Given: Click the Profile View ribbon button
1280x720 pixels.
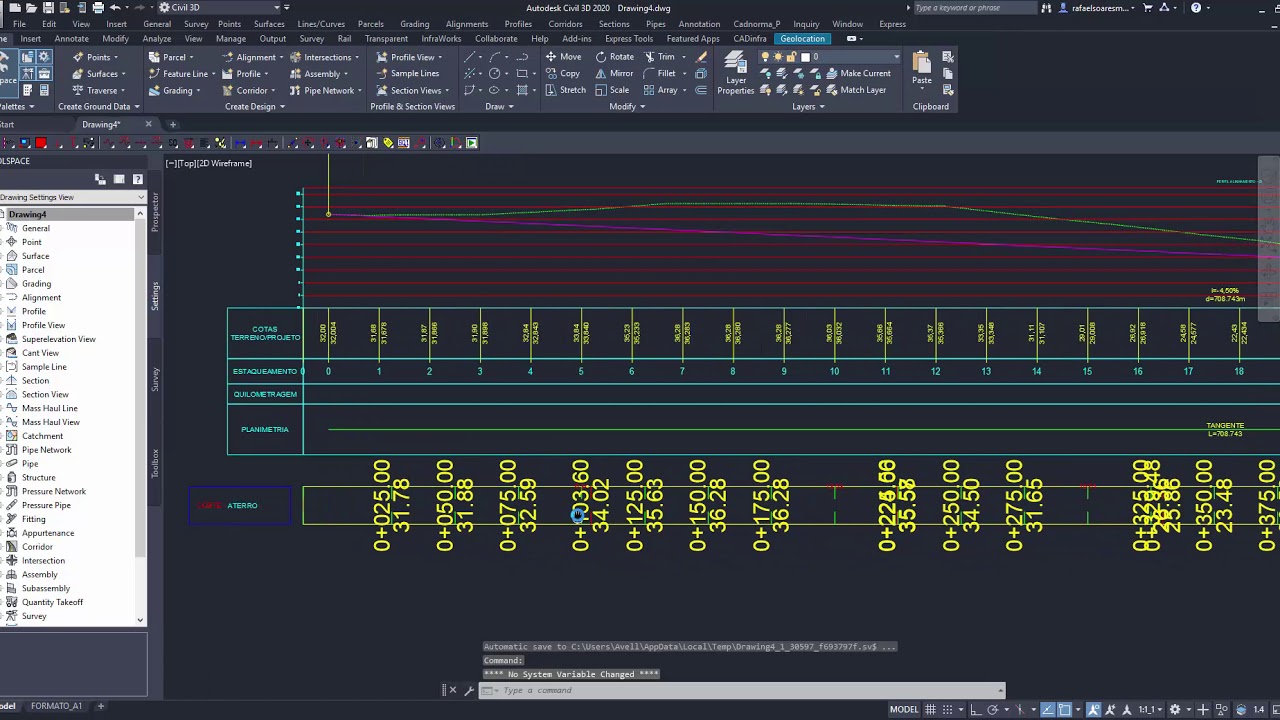Looking at the screenshot, I should [x=411, y=57].
